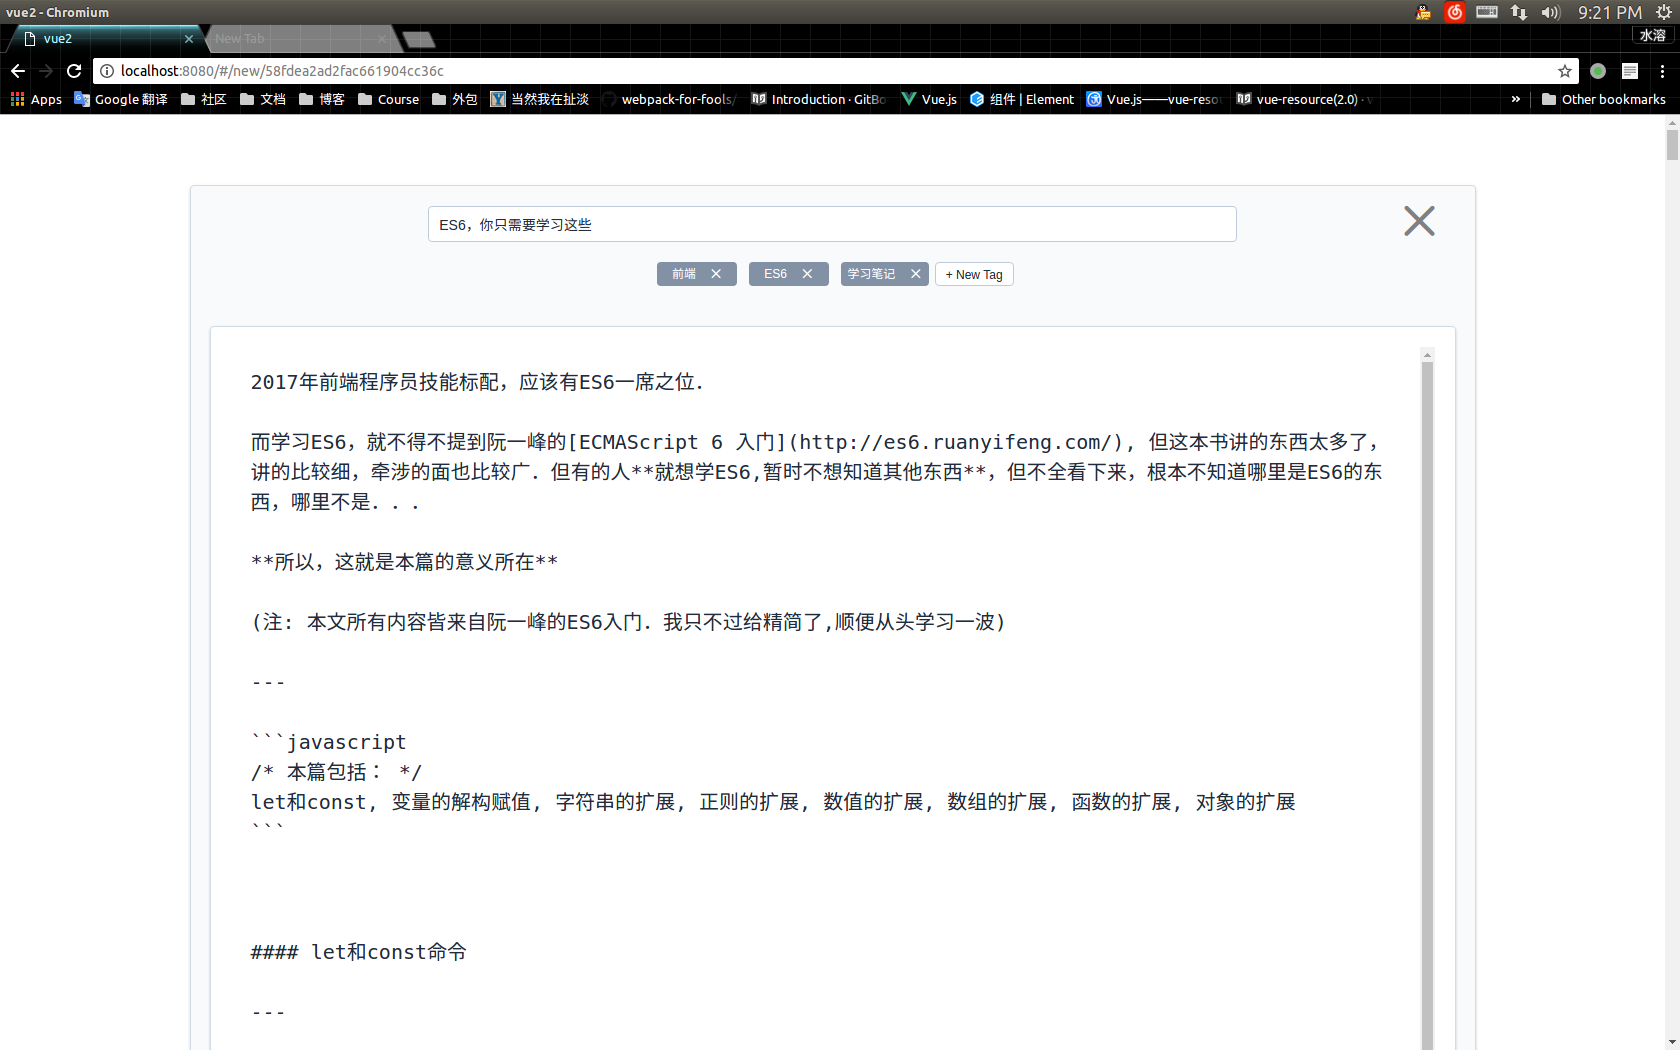Open the Apps grid shortcut
The width and height of the screenshot is (1680, 1050).
tap(36, 99)
